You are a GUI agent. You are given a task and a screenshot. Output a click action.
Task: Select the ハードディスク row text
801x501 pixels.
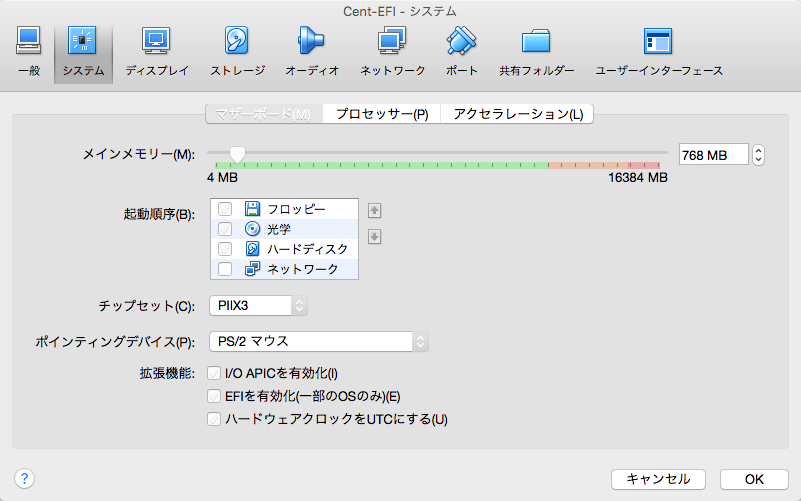[308, 249]
